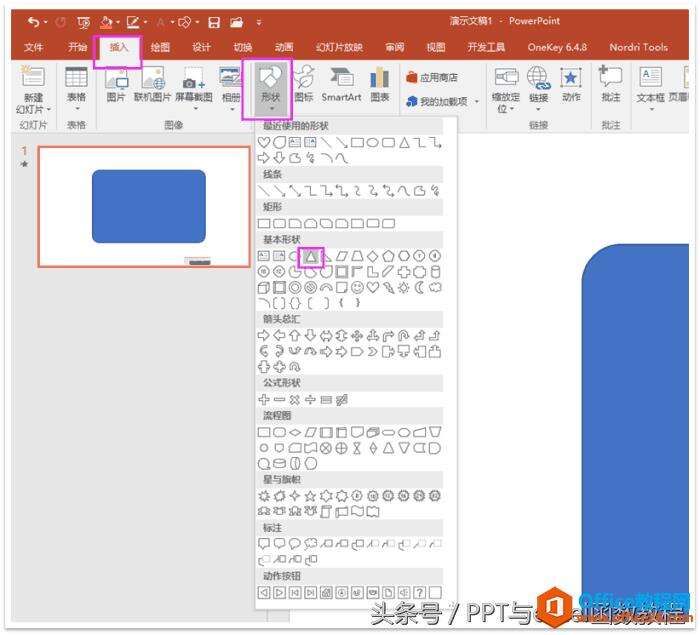Click the Undo icon in quick access toolbar
The image size is (700, 635).
(33, 21)
